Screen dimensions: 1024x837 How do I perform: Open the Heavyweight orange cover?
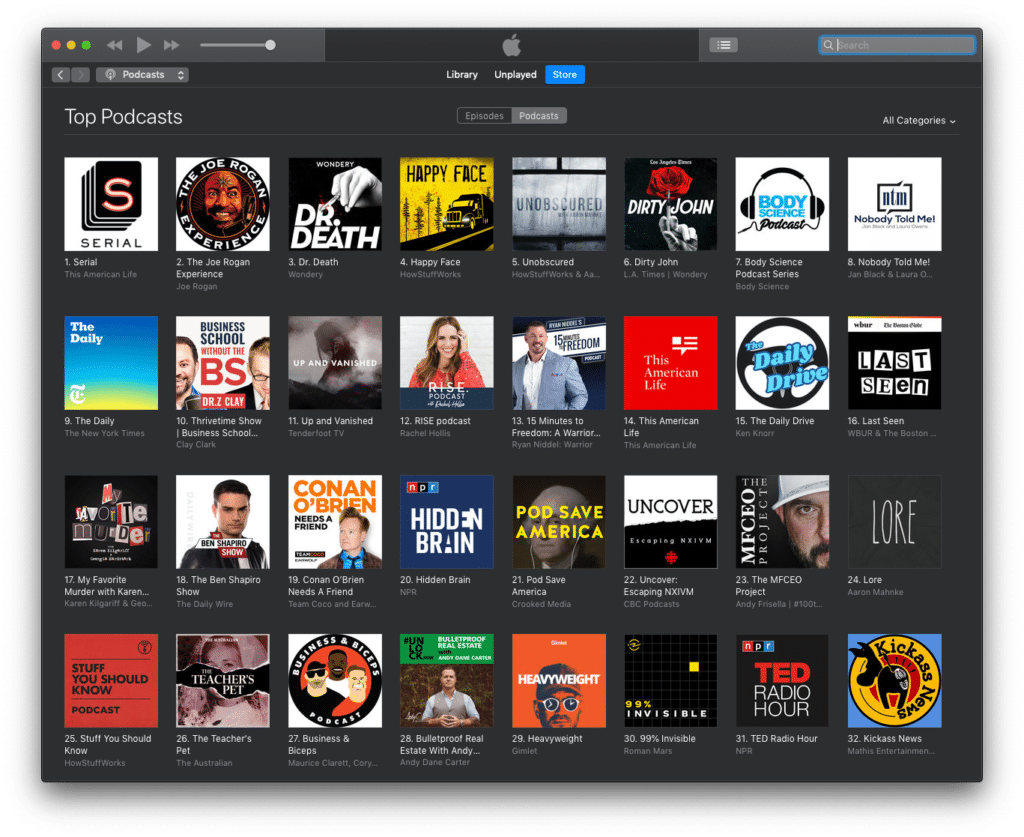[x=559, y=680]
